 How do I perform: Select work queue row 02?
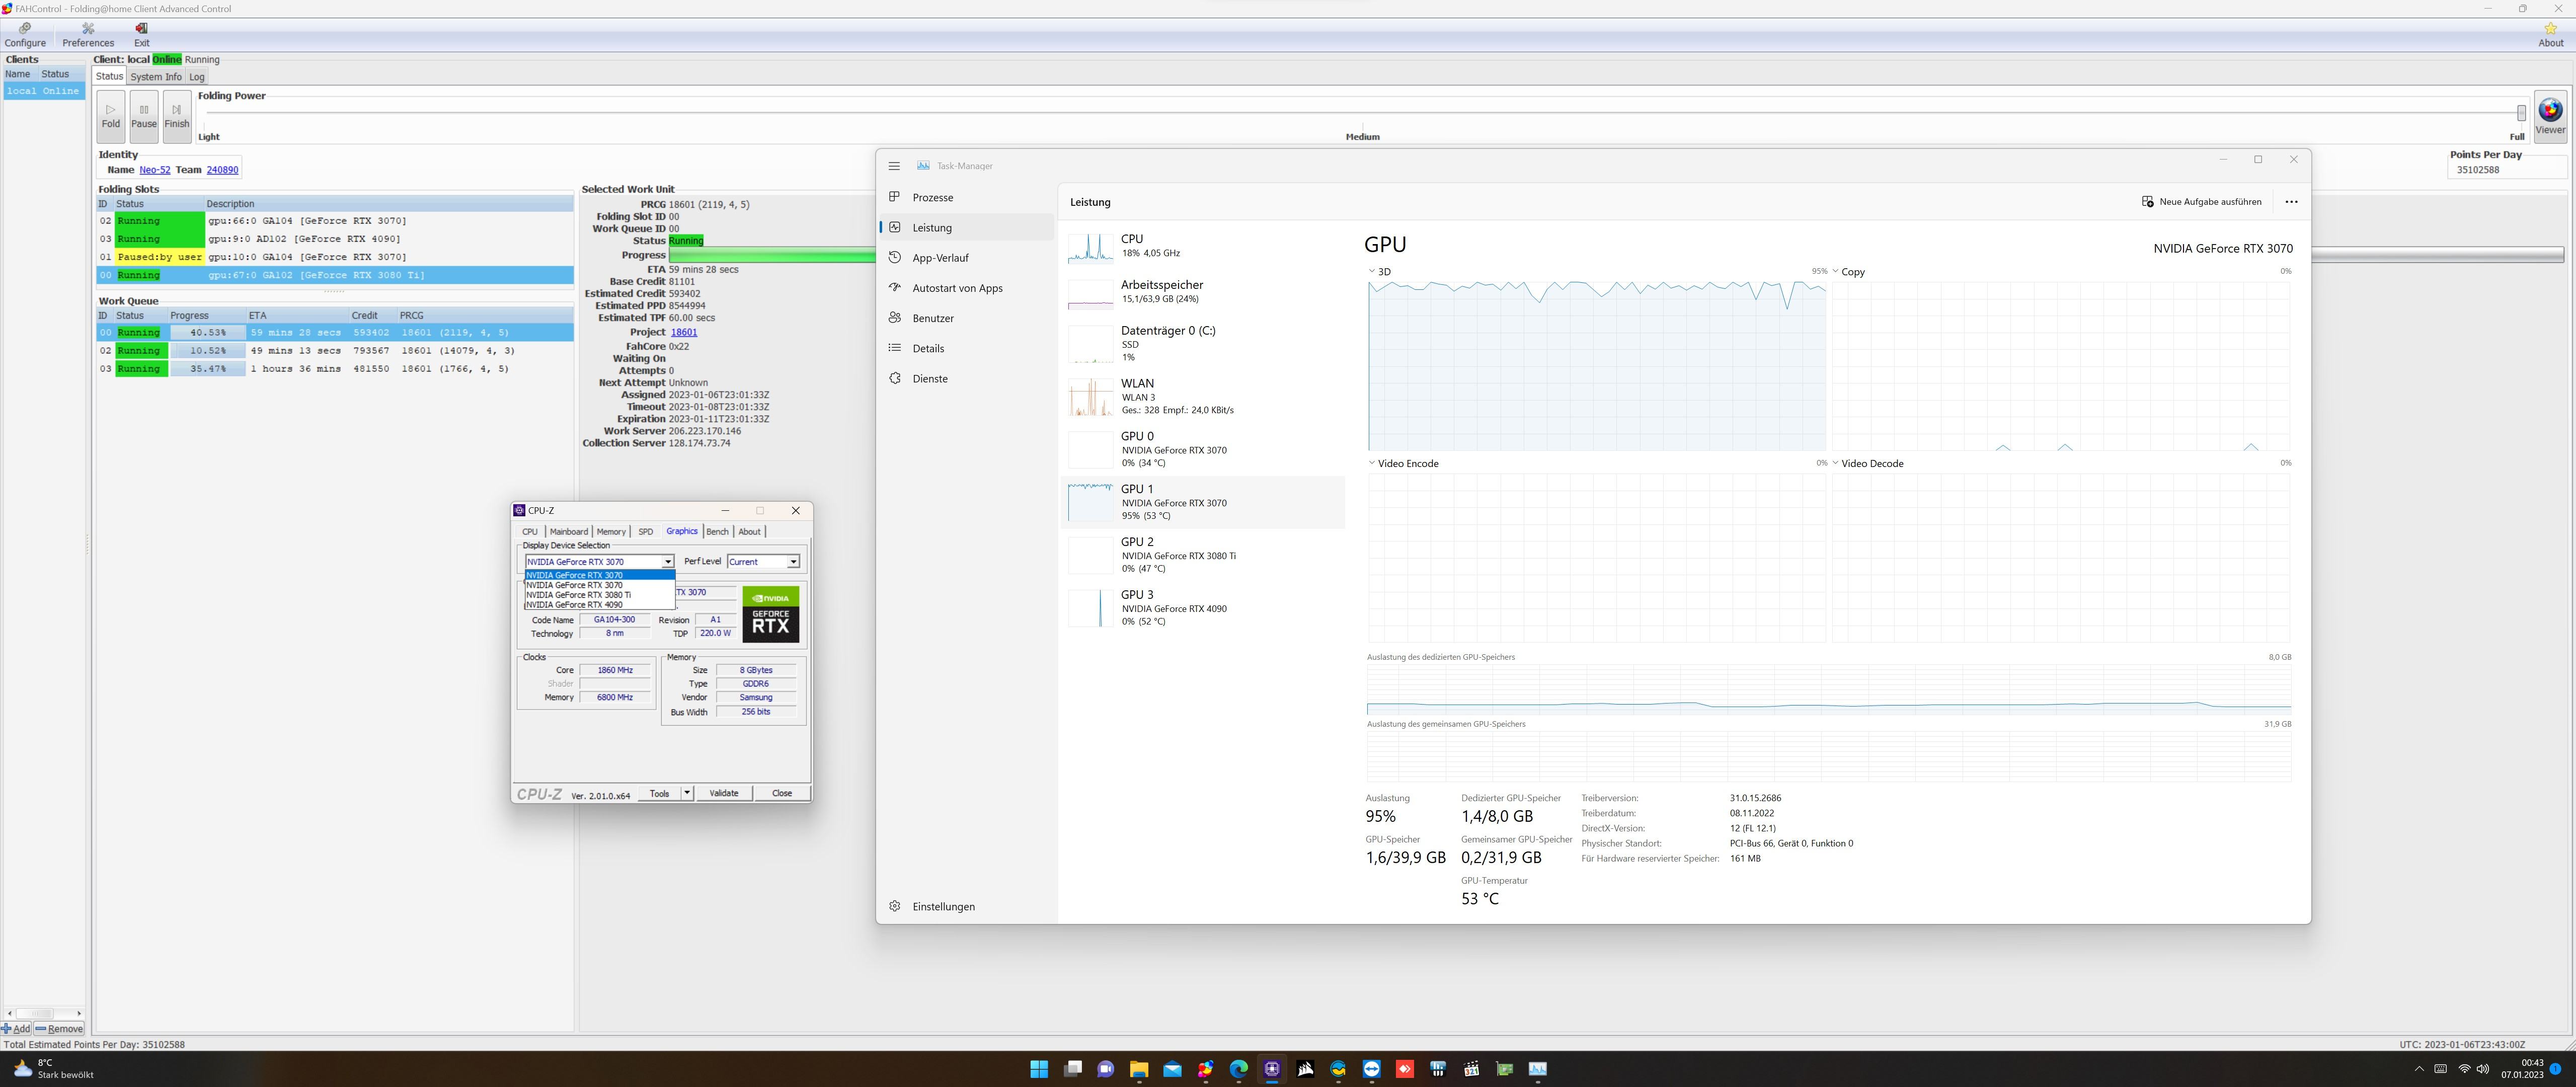click(334, 351)
